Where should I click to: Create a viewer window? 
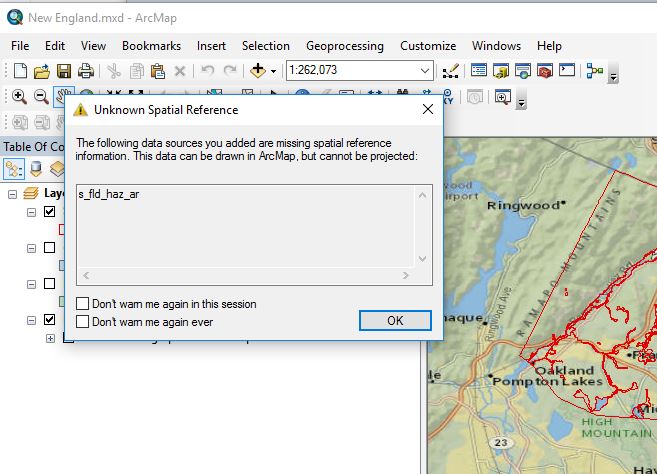(x=502, y=97)
